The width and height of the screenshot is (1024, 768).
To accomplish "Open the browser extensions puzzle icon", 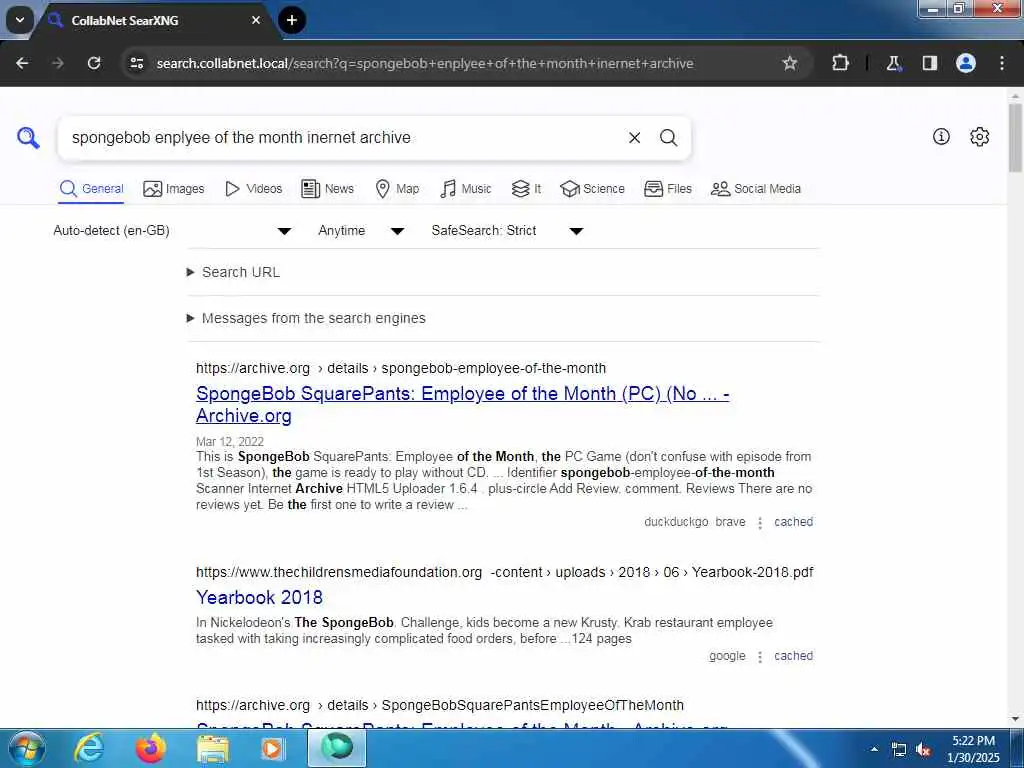I will [840, 63].
